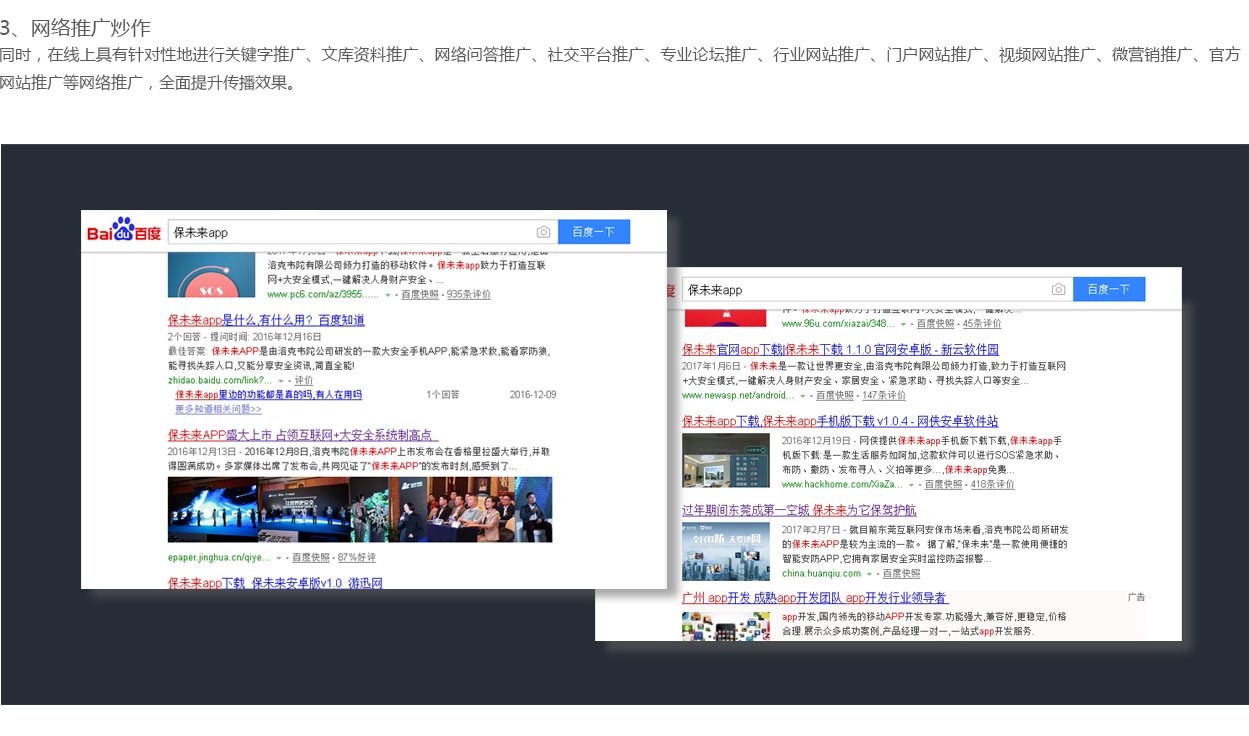Click camera image-search icon in left search bar
1249x736 pixels.
[x=543, y=232]
